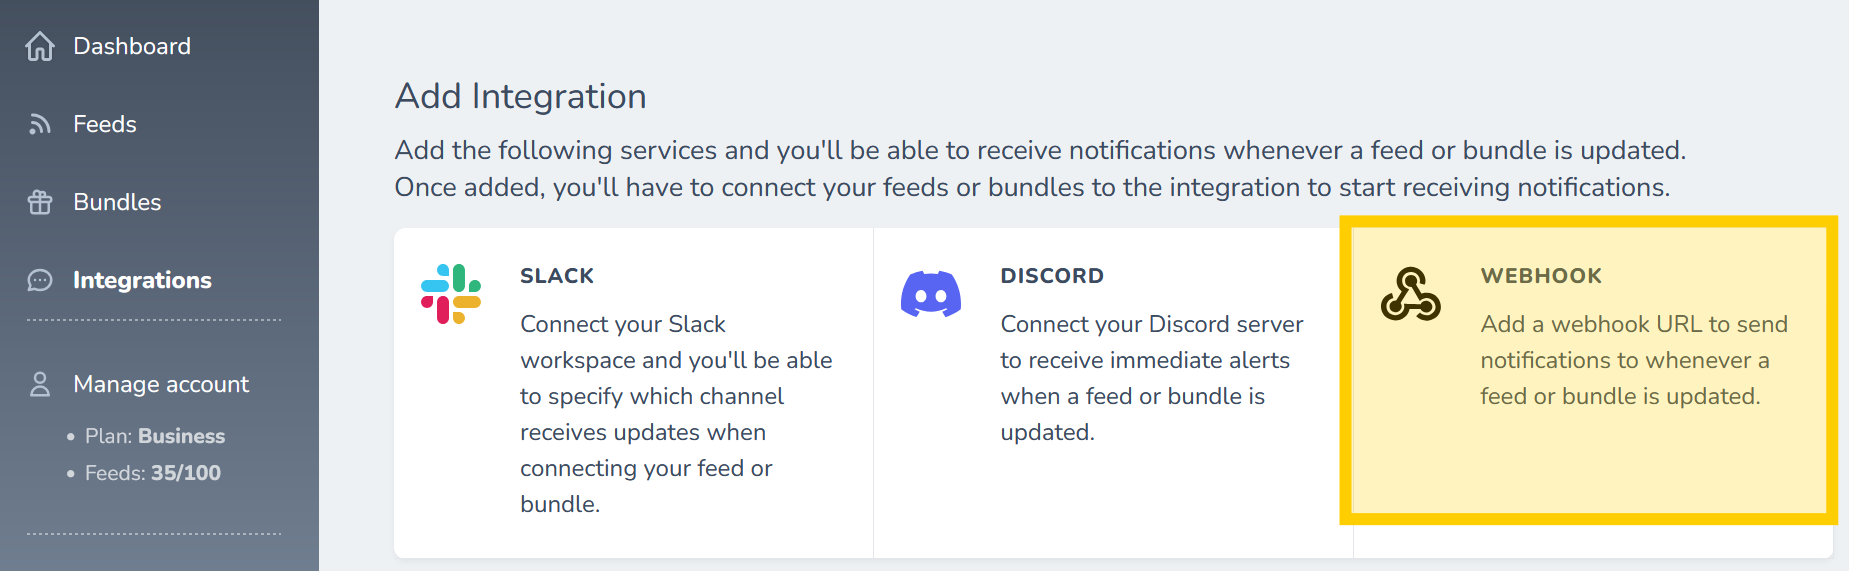Click the Plan: Business entry
The image size is (1849, 571).
[155, 436]
